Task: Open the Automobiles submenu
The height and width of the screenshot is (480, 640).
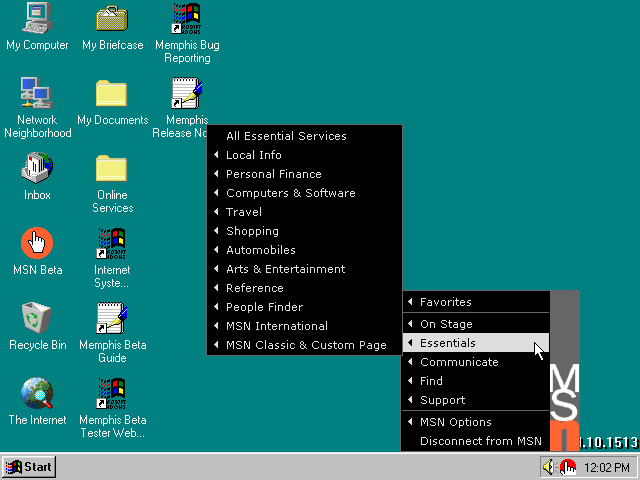Action: (304, 250)
